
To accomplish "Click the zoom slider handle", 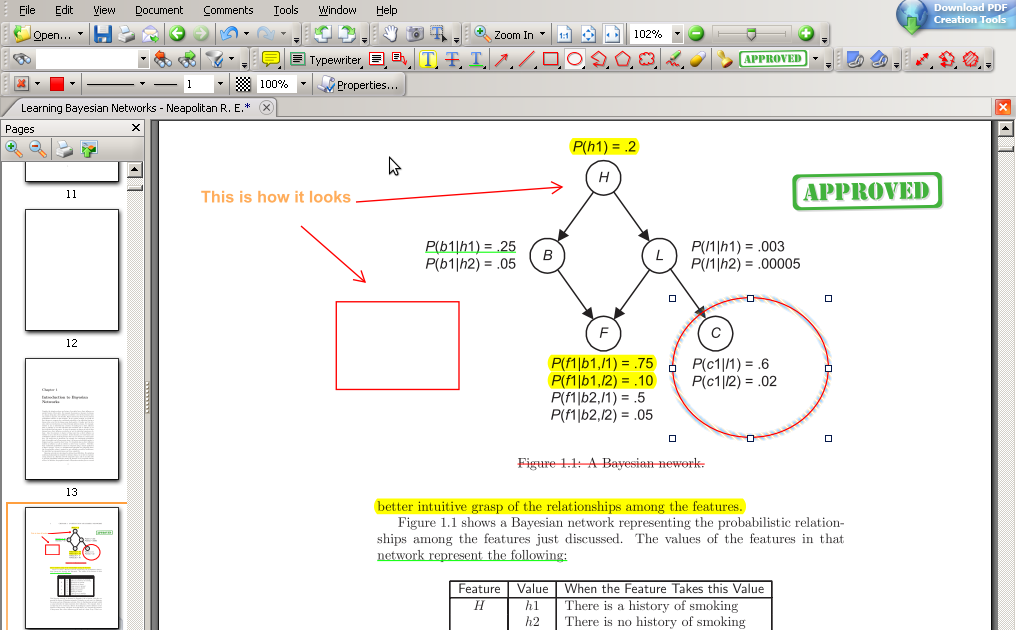I will click(x=752, y=34).
